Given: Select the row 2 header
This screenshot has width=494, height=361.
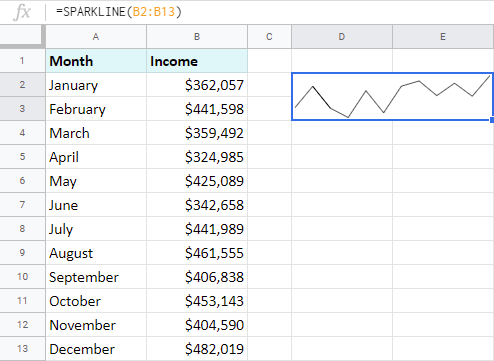Looking at the screenshot, I should 22,85.
